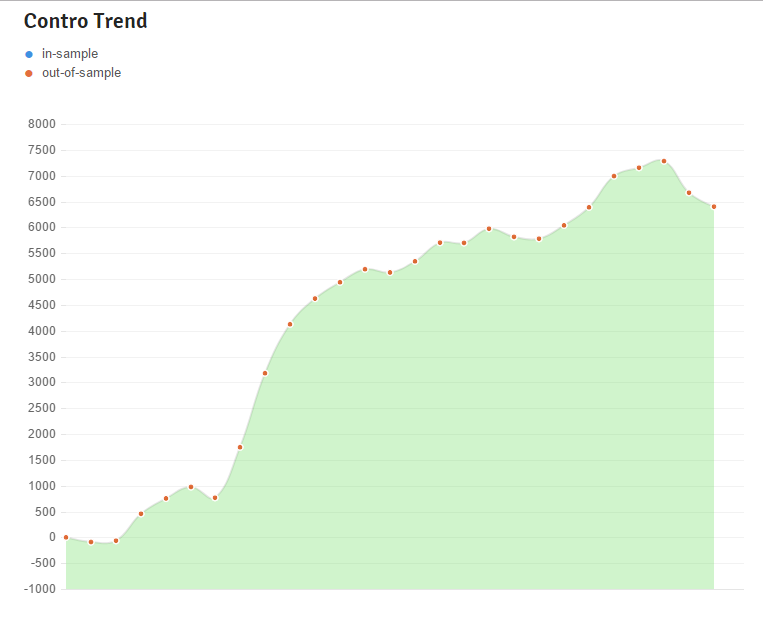Select the data point on the 7000 gridline

click(x=614, y=176)
